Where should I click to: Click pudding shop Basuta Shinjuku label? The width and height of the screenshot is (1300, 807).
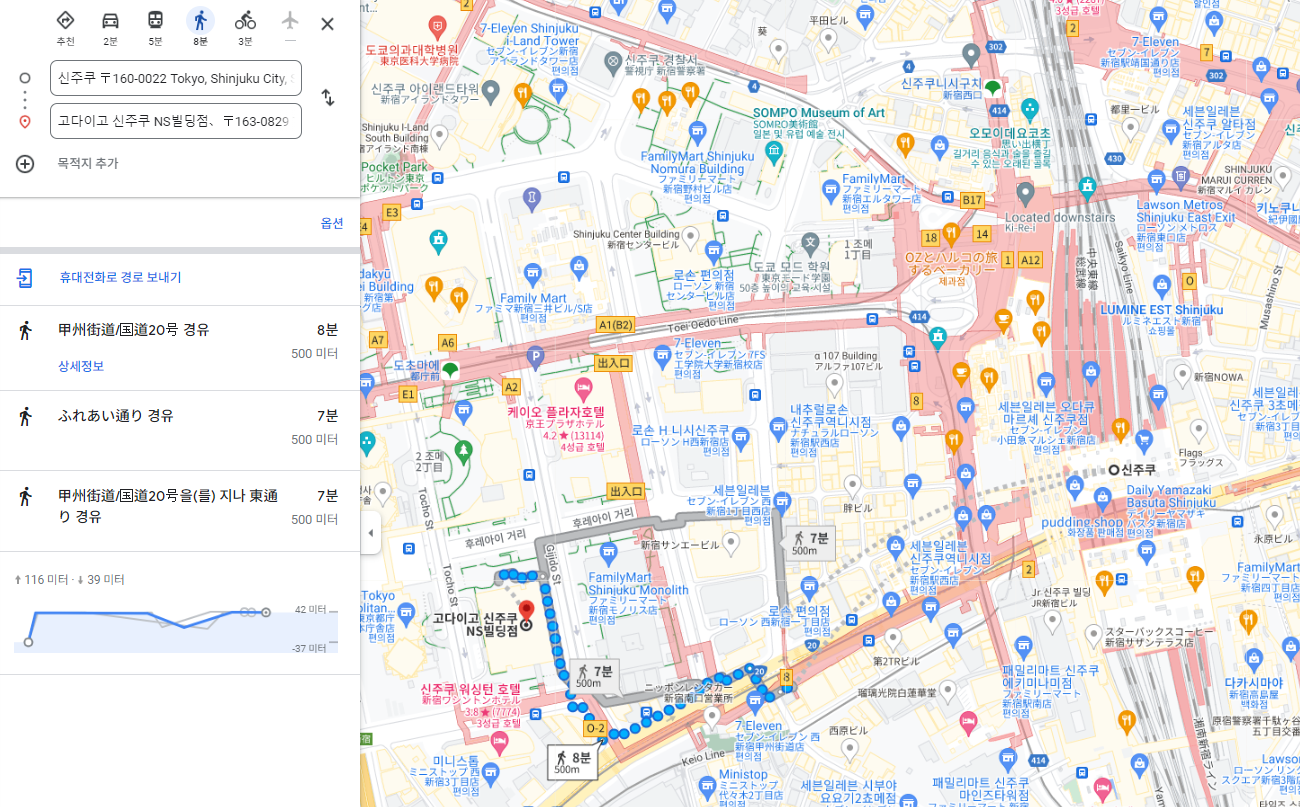(1082, 522)
